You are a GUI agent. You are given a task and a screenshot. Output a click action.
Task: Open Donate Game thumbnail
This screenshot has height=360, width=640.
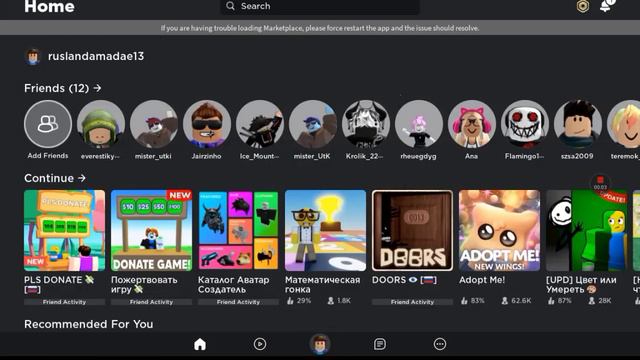151,230
